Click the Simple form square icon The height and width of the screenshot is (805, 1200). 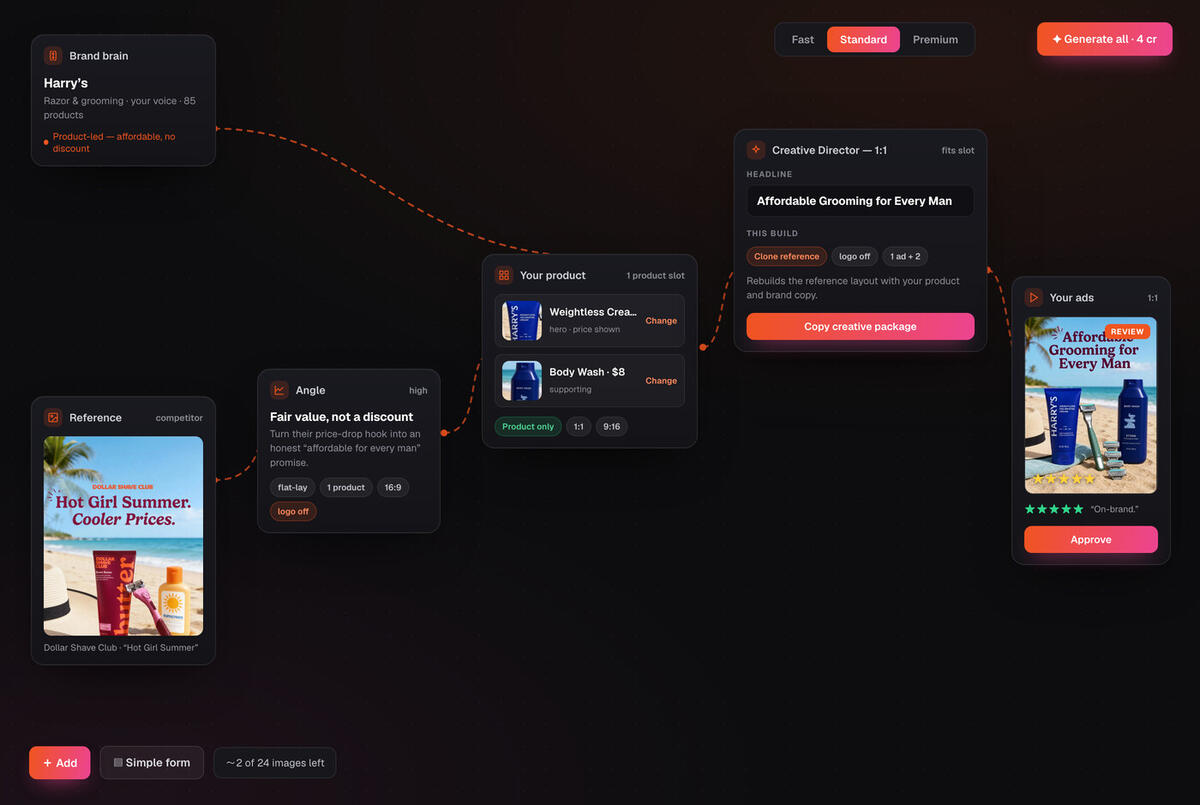pyautogui.click(x=118, y=763)
